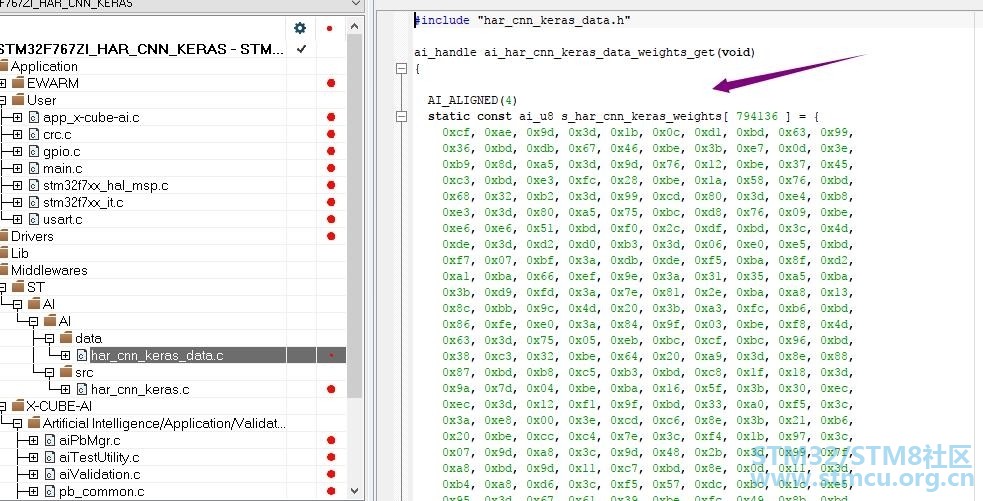Image resolution: width=983 pixels, height=501 pixels.
Task: Click the red status dot on the main.c row
Action: click(331, 169)
